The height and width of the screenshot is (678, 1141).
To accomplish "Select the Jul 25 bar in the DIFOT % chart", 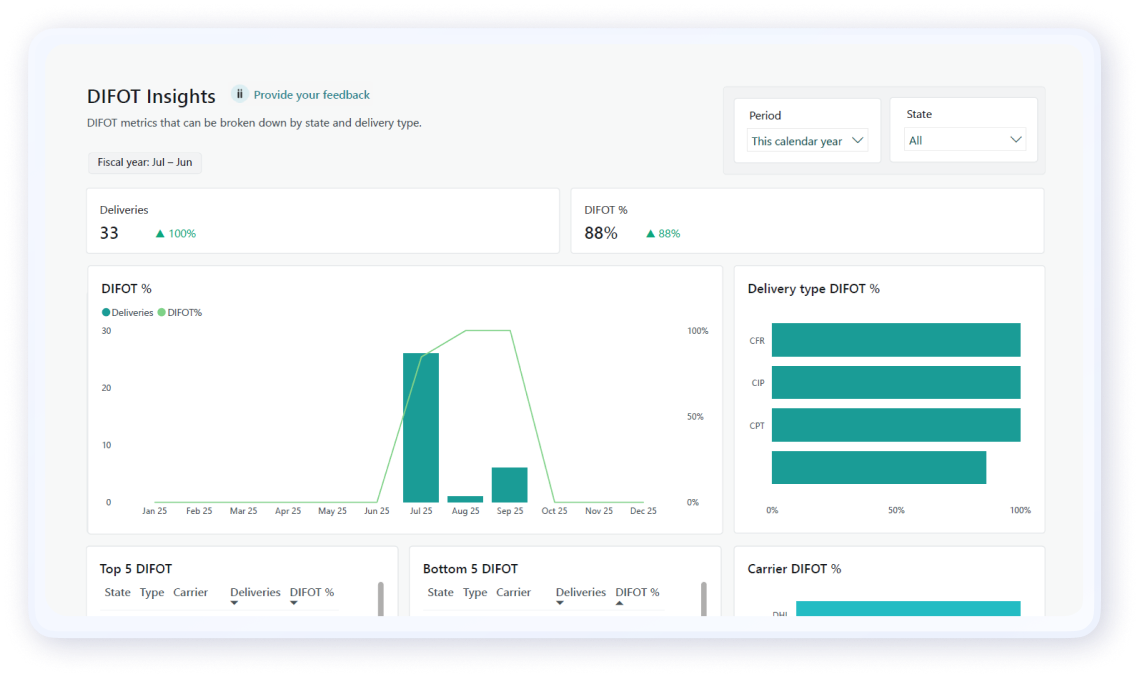I will [x=420, y=425].
